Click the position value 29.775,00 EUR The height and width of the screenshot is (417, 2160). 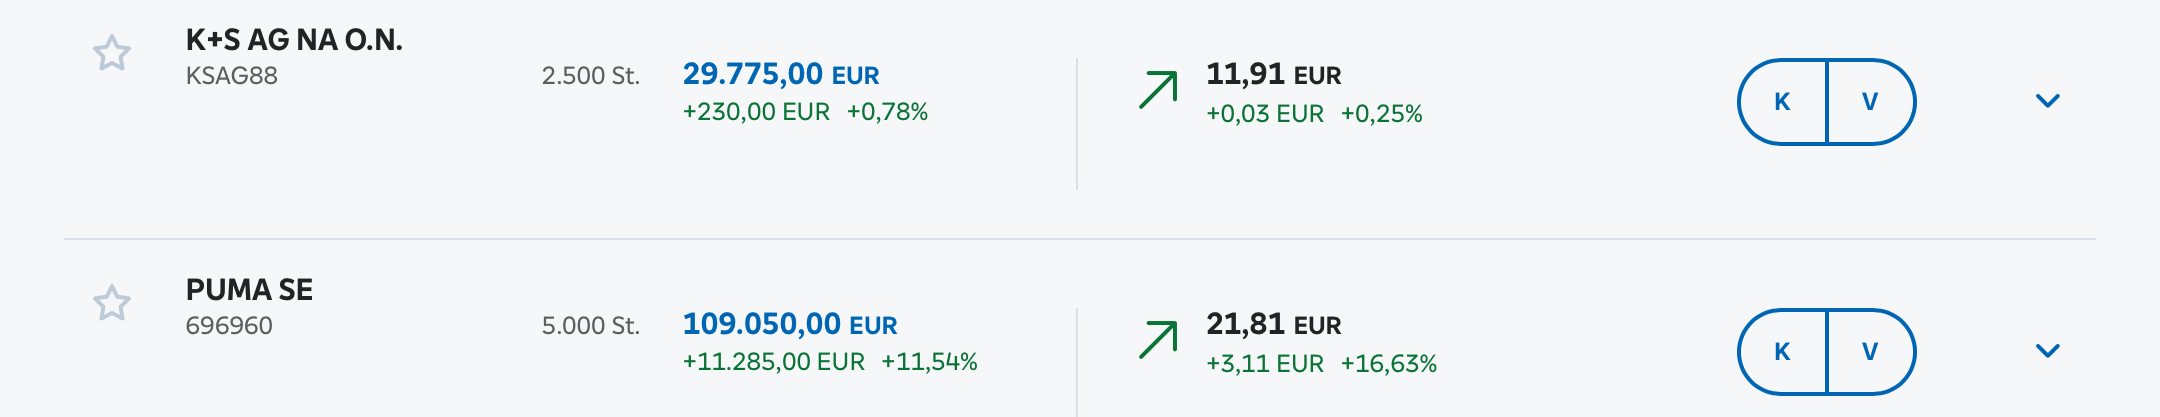780,74
